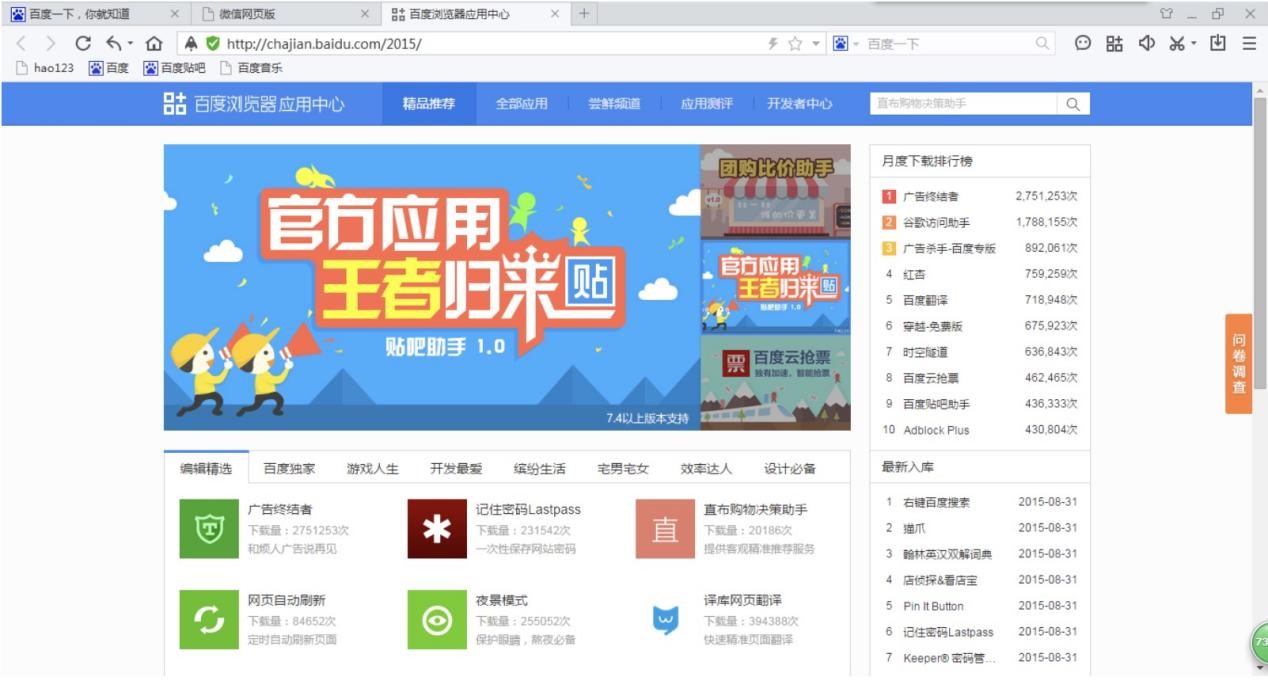Click the 百度浏览器应用中心 logo
The height and width of the screenshot is (692, 1268).
coord(254,104)
